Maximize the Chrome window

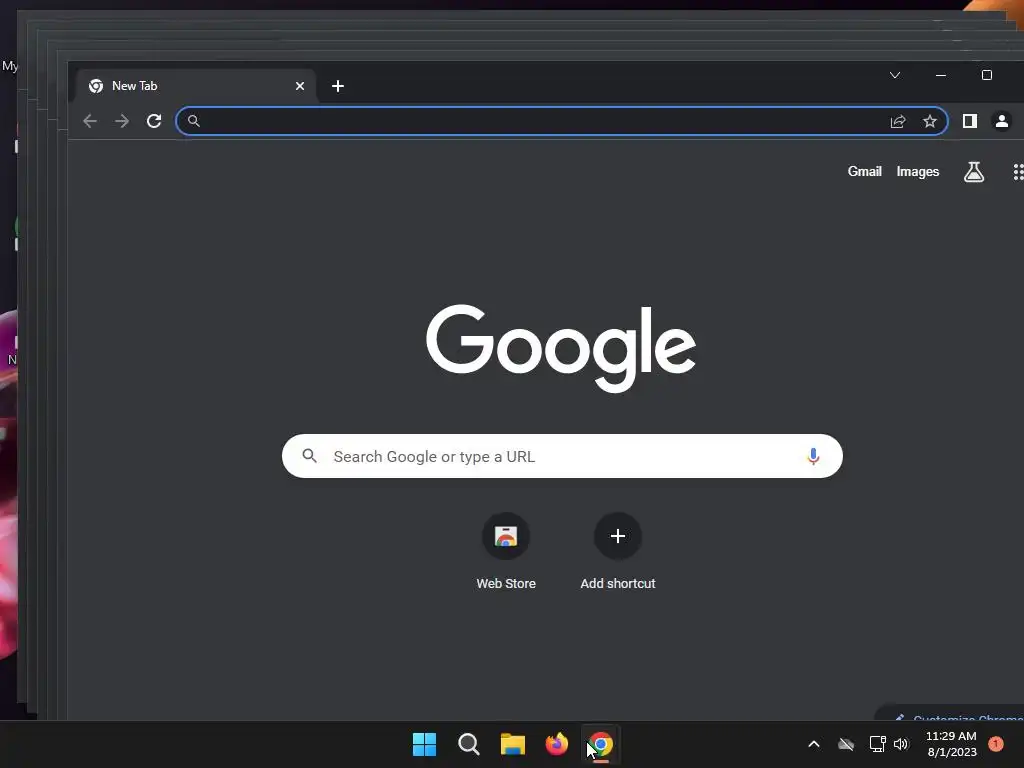[987, 75]
